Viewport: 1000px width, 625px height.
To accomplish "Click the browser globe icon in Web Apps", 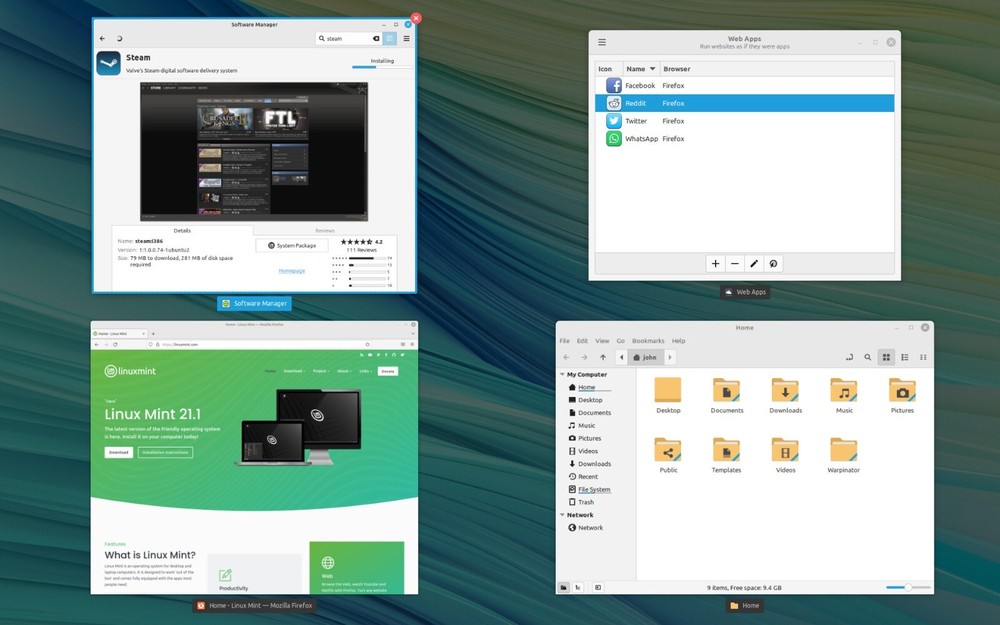I will (x=773, y=263).
